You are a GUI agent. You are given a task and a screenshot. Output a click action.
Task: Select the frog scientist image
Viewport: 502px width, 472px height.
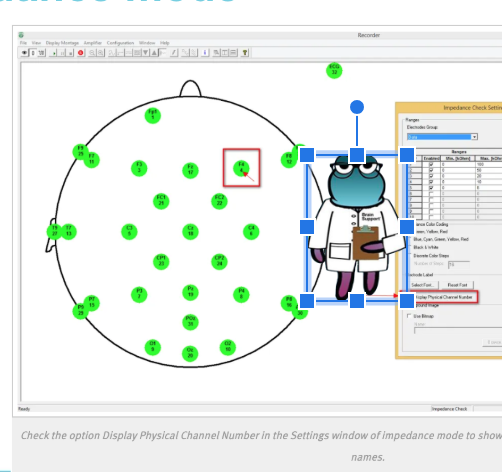pos(357,227)
